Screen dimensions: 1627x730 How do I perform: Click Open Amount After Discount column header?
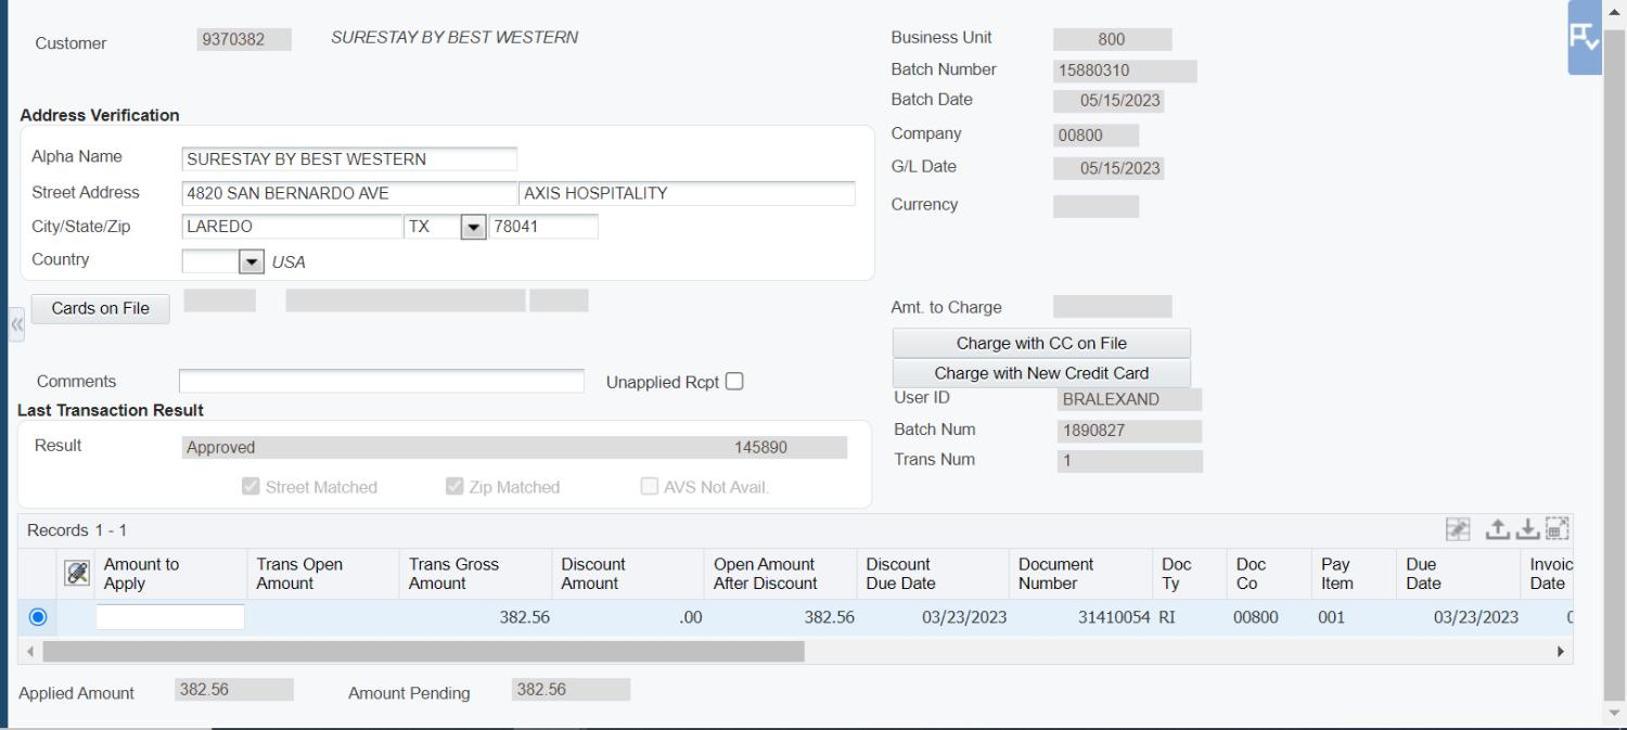(781, 574)
